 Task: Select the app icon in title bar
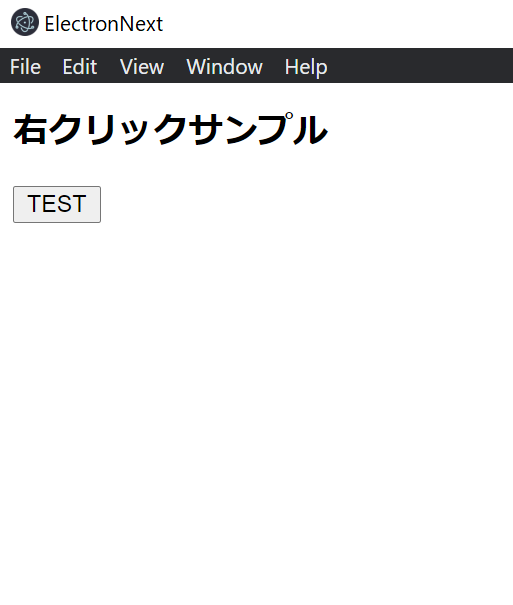[25, 22]
